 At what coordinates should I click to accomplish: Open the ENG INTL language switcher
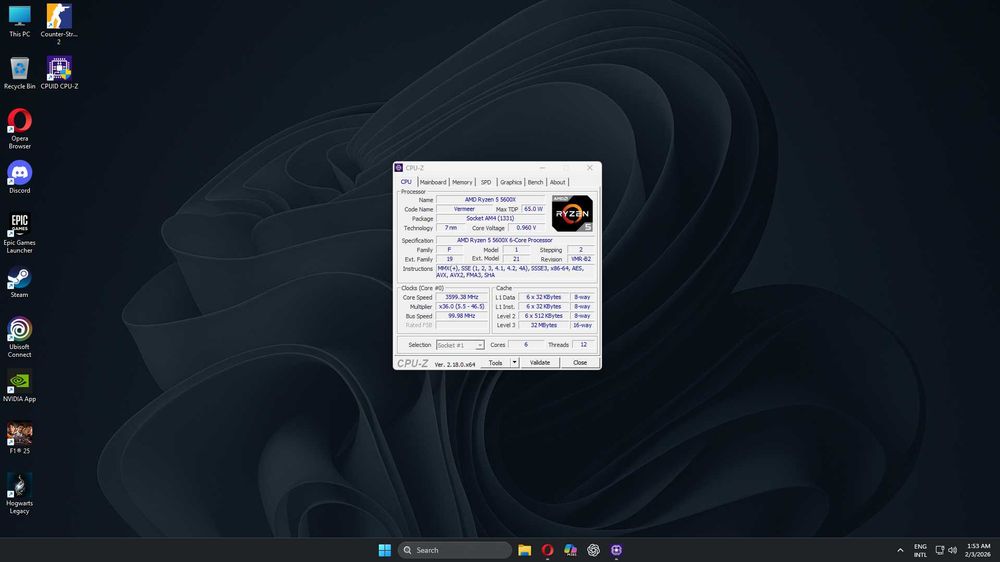click(x=920, y=551)
